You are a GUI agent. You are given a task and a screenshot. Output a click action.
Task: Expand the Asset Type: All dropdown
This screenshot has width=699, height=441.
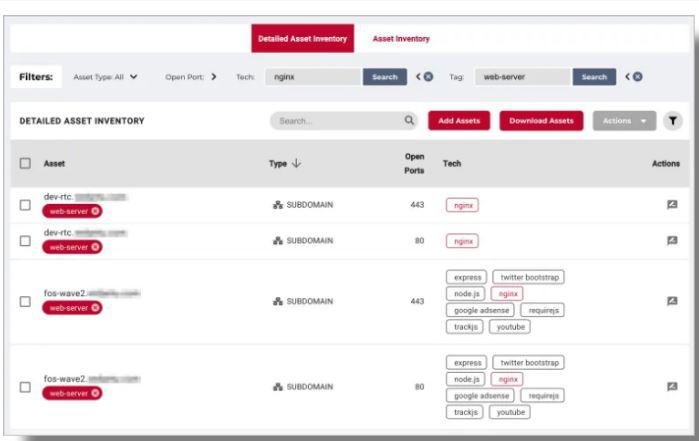pyautogui.click(x=105, y=77)
